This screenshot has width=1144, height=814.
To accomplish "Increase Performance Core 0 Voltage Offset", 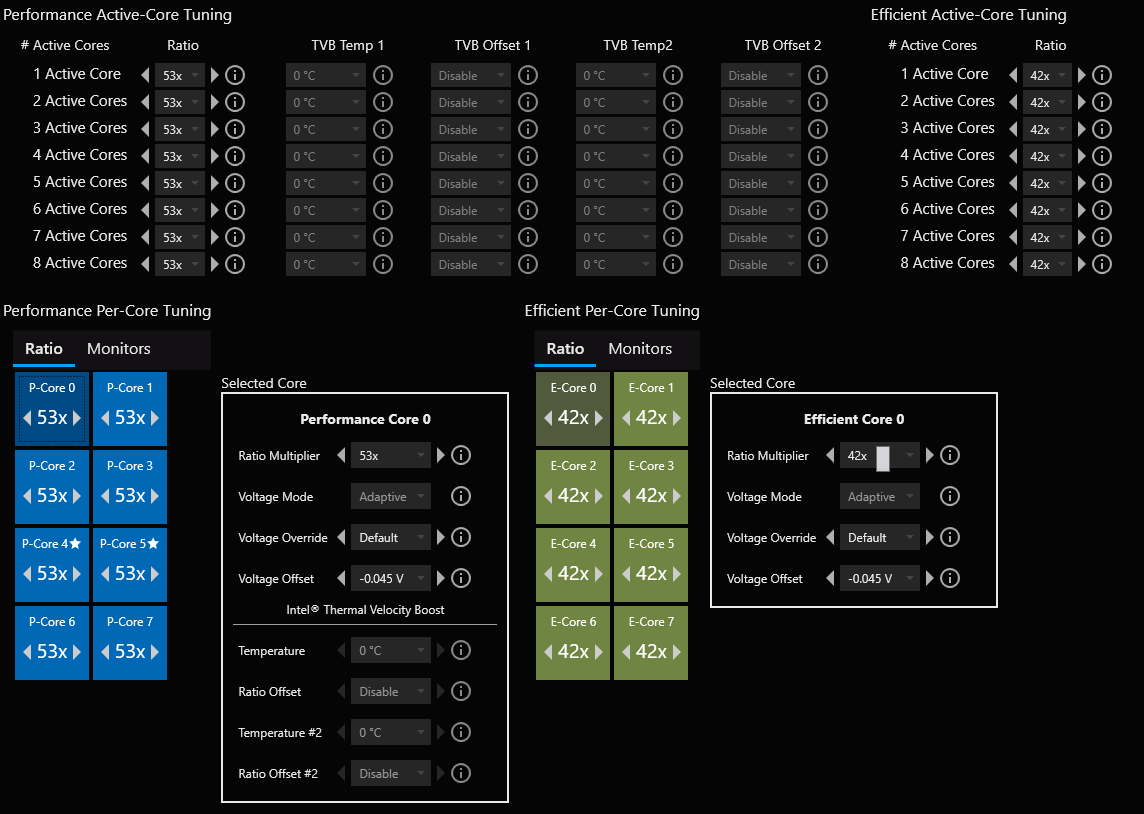I will click(x=441, y=578).
